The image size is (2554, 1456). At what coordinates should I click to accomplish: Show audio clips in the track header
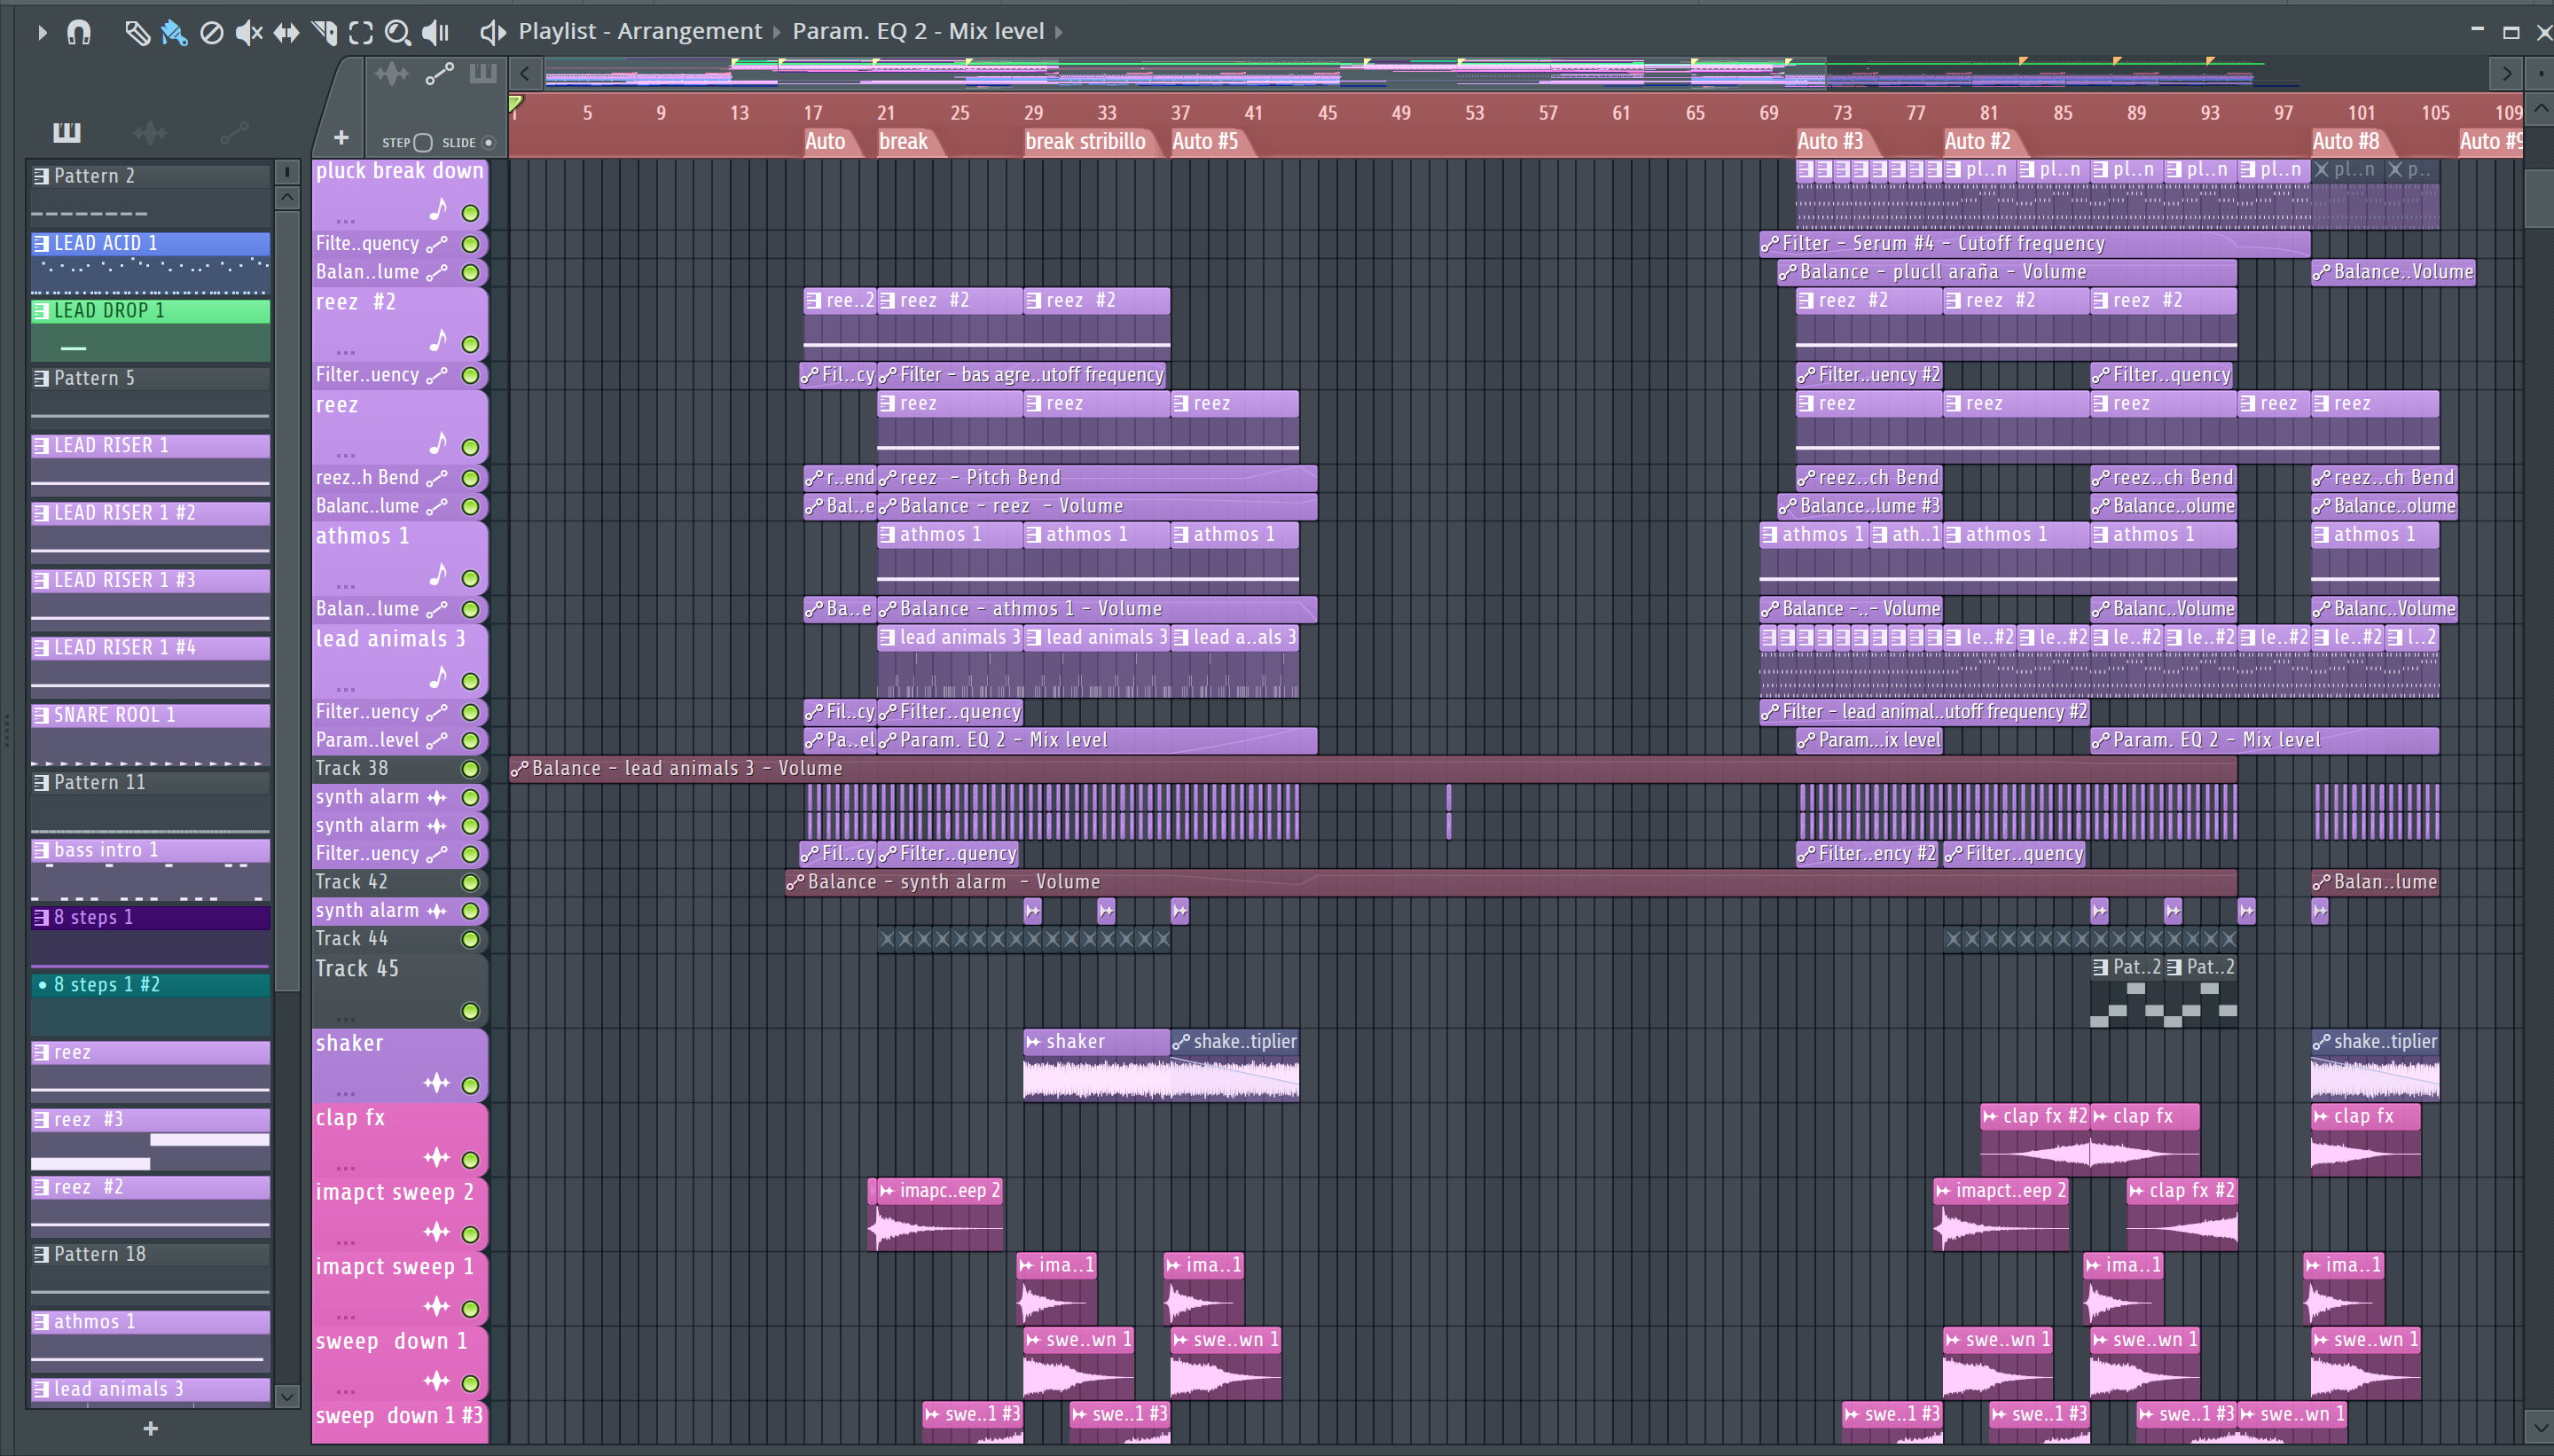tap(391, 74)
